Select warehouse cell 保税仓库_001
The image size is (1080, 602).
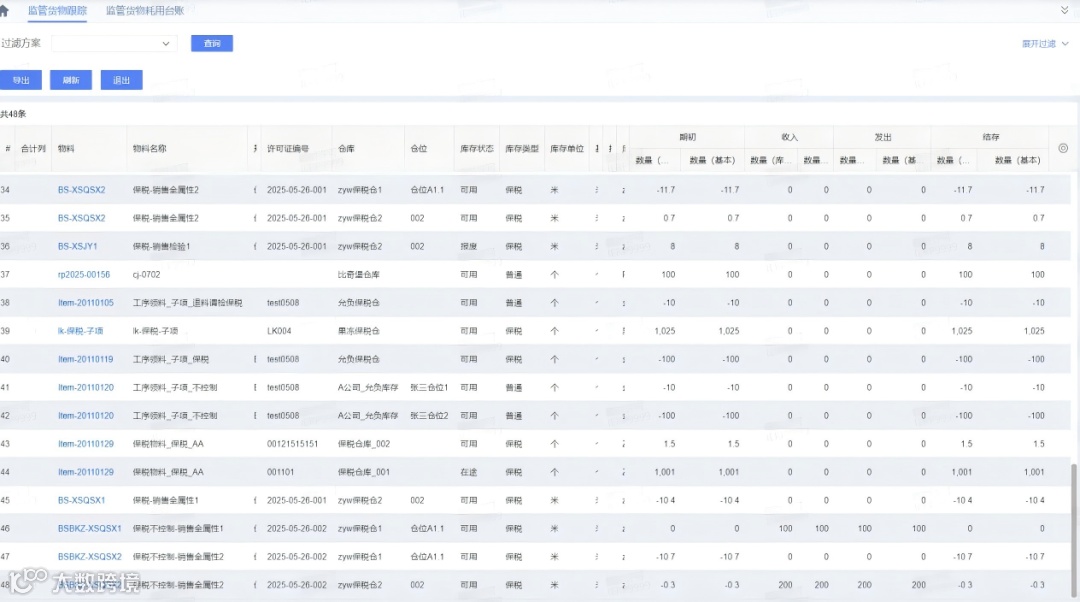pyautogui.click(x=364, y=472)
